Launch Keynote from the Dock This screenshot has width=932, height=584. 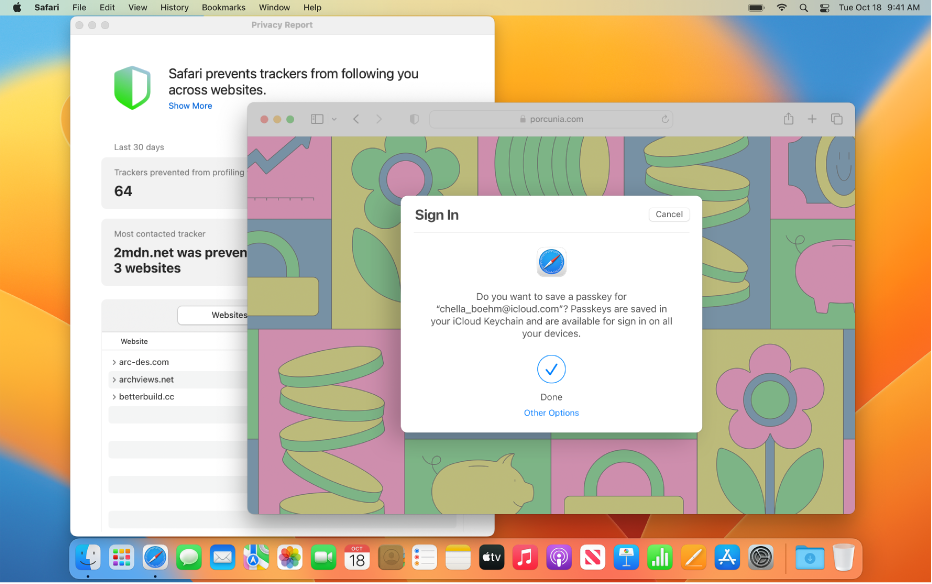coord(626,557)
